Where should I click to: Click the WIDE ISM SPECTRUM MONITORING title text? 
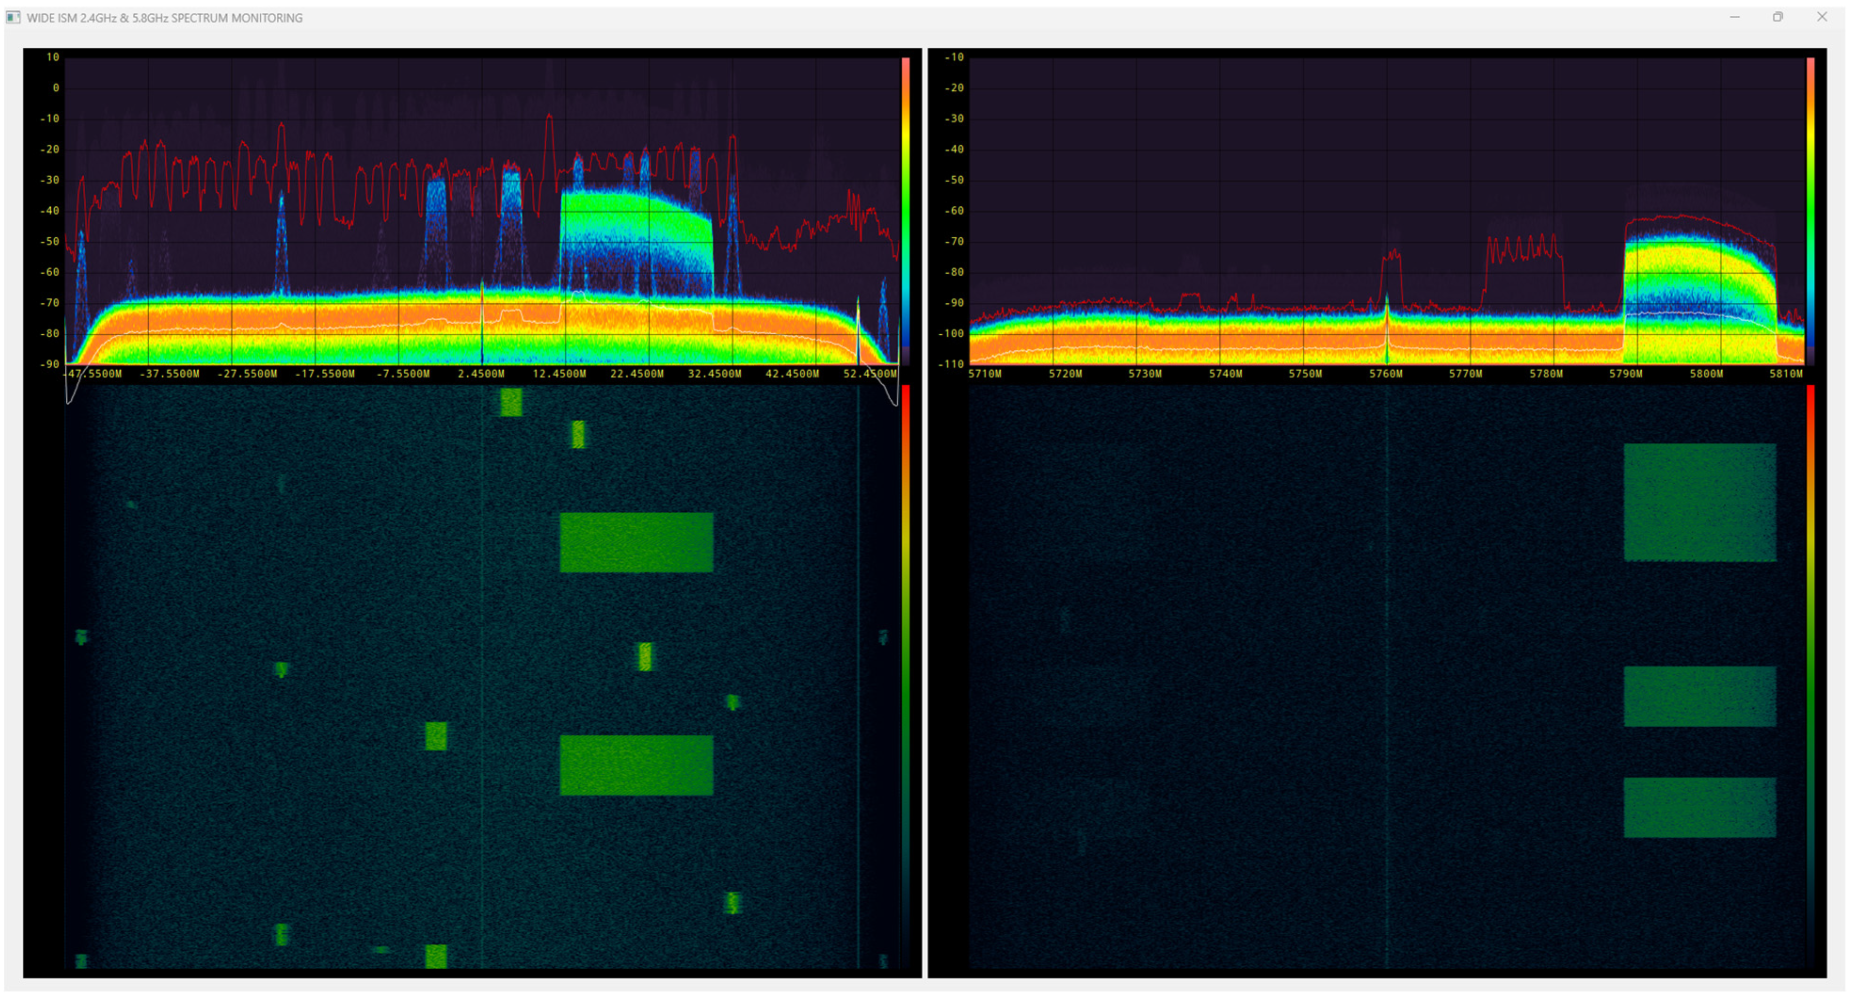pos(165,18)
